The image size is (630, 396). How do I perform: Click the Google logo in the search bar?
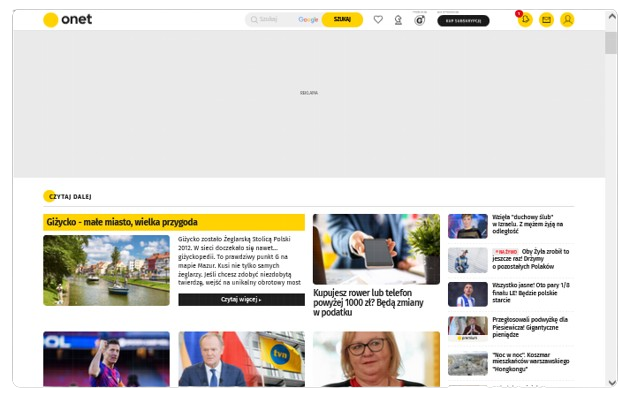tap(308, 20)
